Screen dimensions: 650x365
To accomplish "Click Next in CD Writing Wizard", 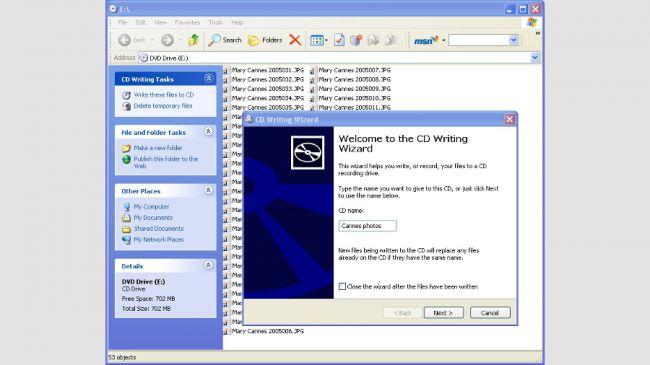I will 444,313.
